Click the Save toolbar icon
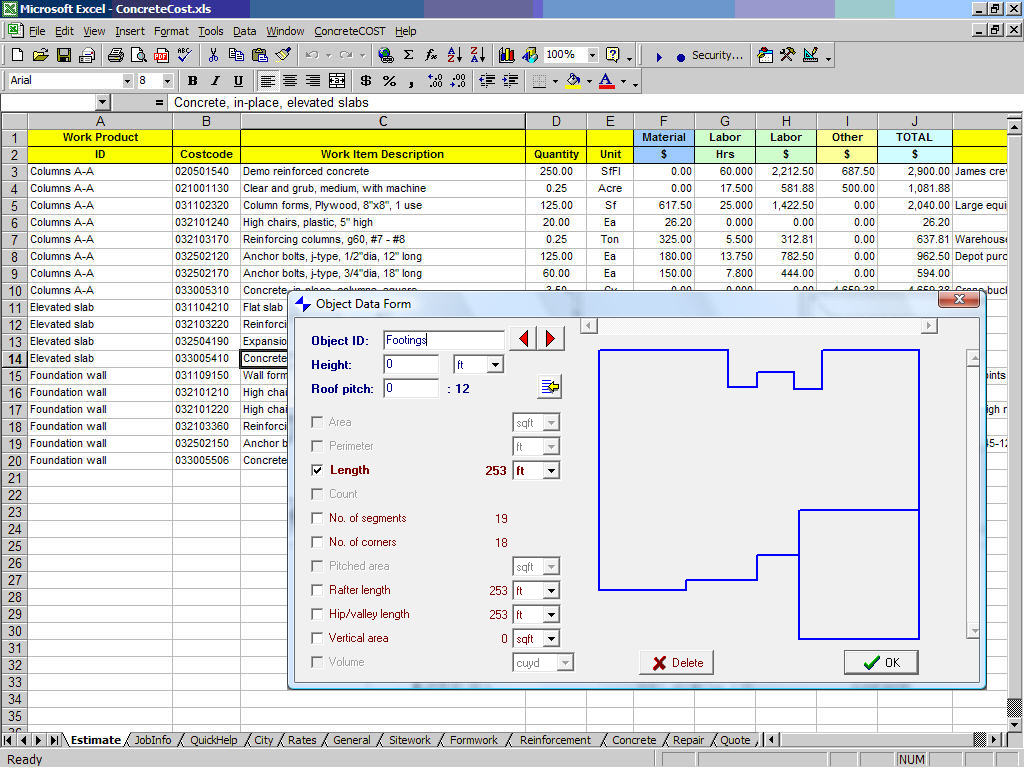 click(64, 56)
